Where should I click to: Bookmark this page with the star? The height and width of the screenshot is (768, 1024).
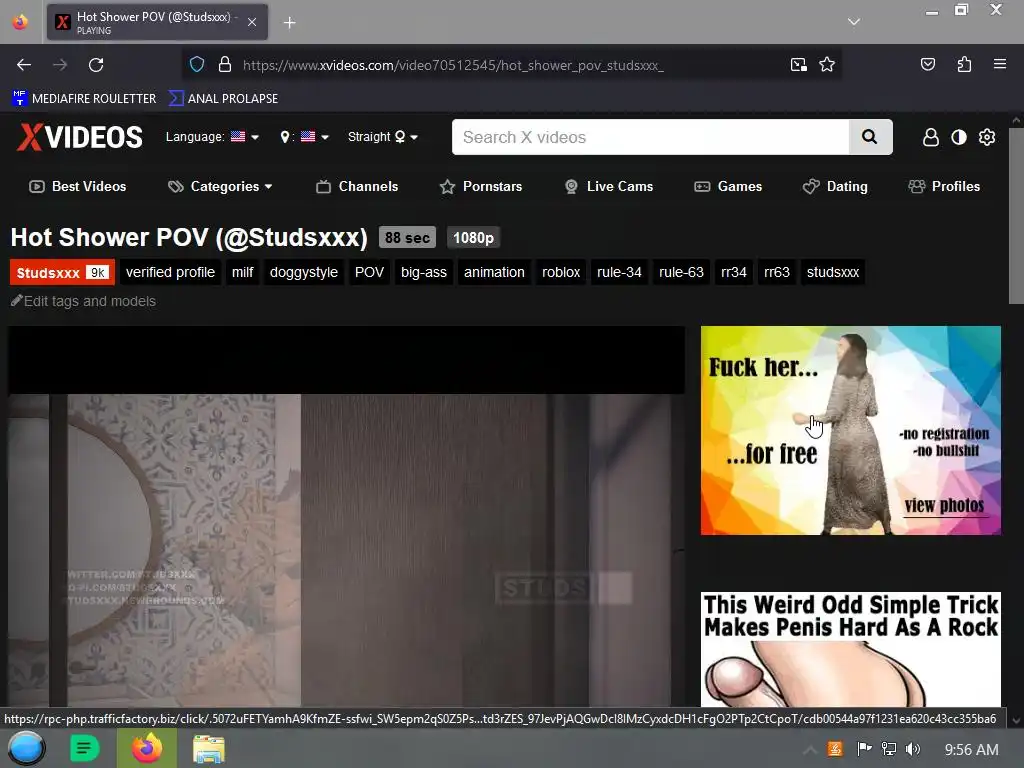(827, 64)
